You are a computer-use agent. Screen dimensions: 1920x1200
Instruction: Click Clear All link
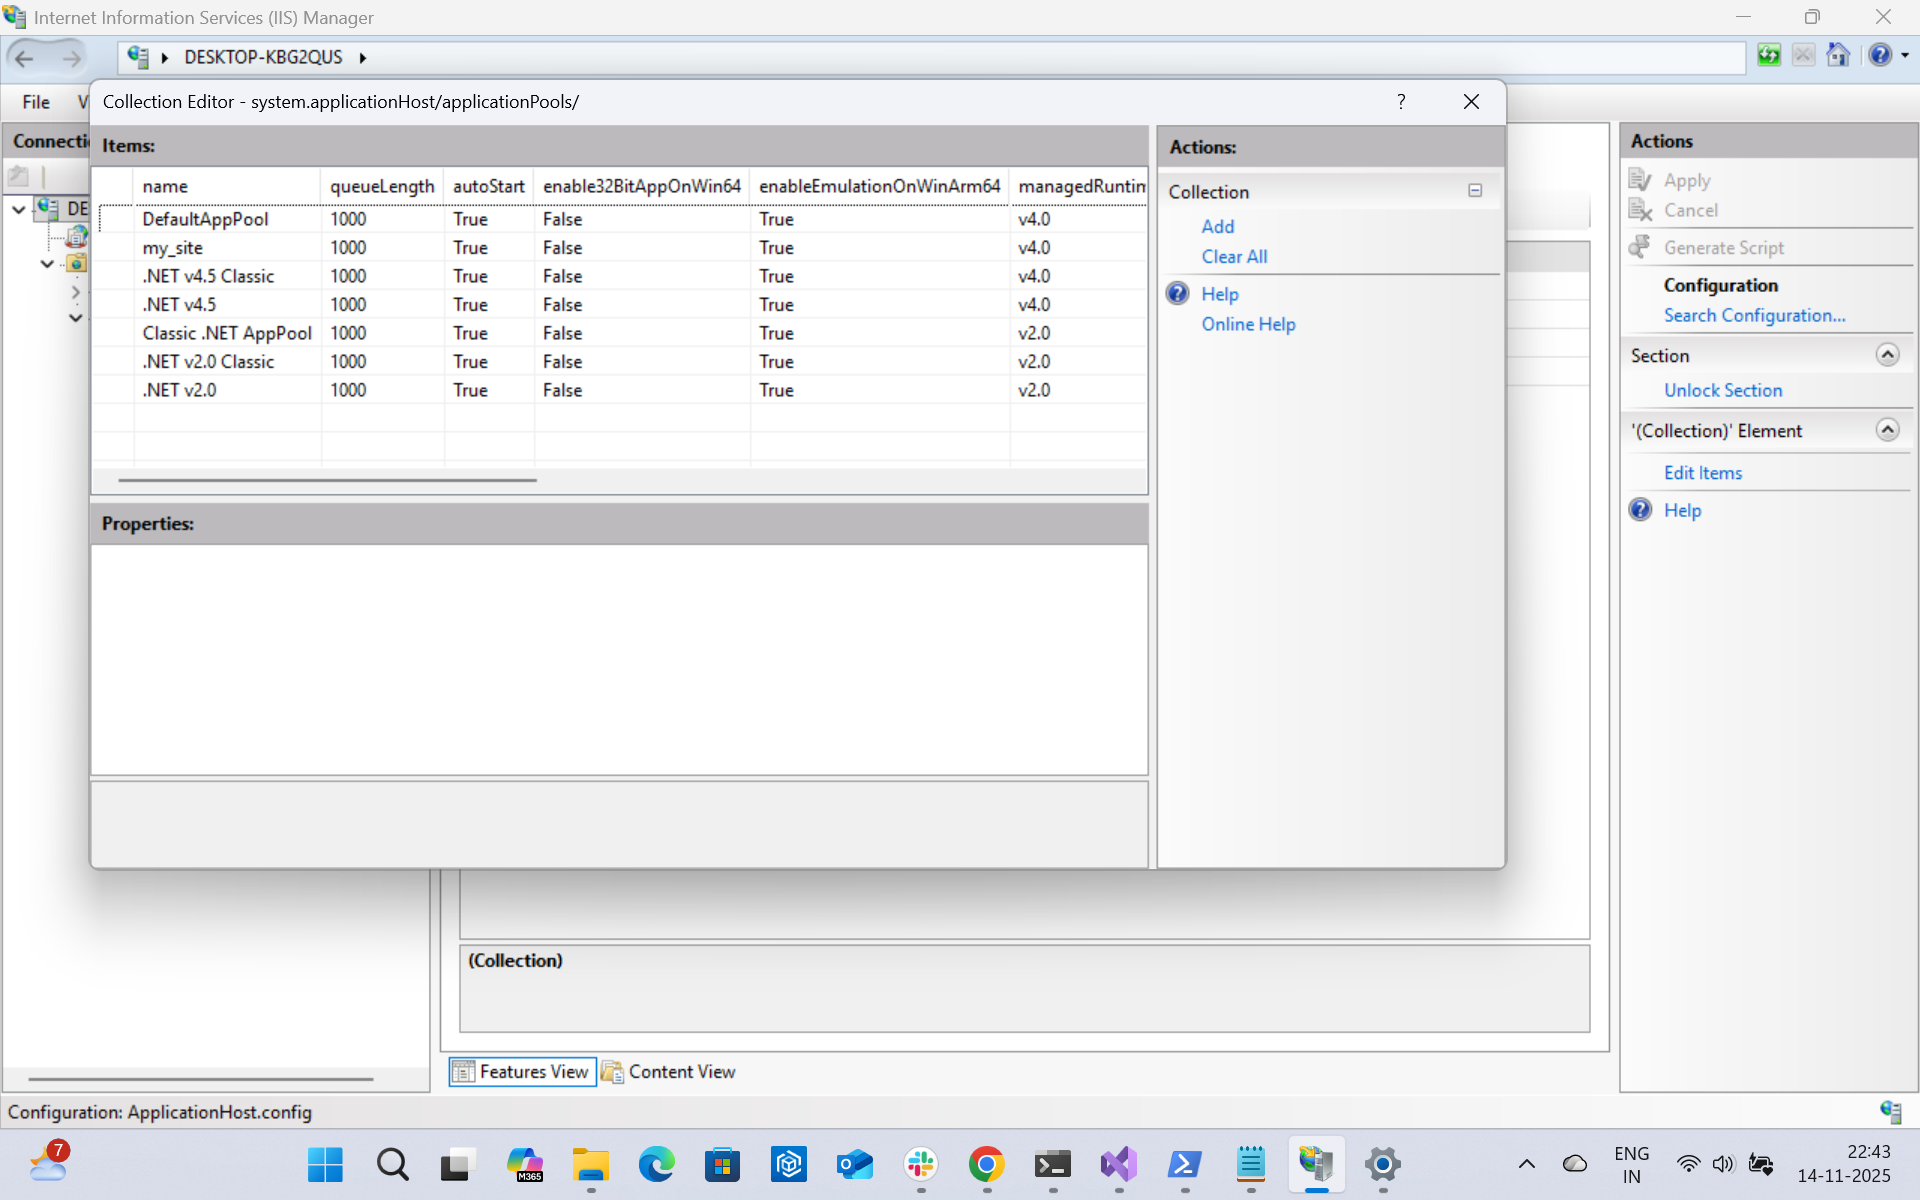click(x=1234, y=257)
